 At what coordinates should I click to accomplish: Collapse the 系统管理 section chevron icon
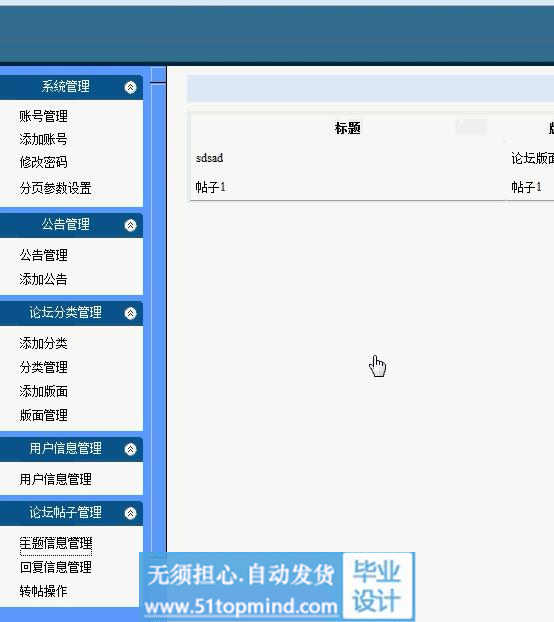(130, 87)
